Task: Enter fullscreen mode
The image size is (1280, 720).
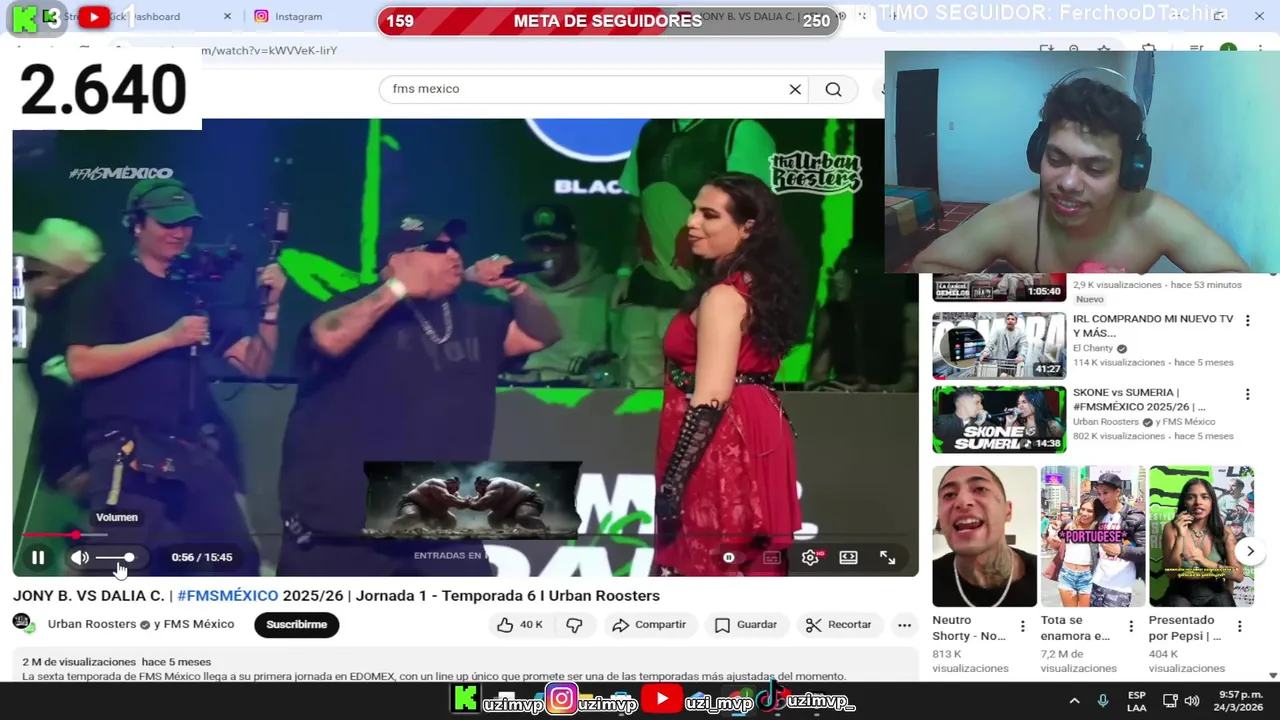Action: pyautogui.click(x=887, y=558)
